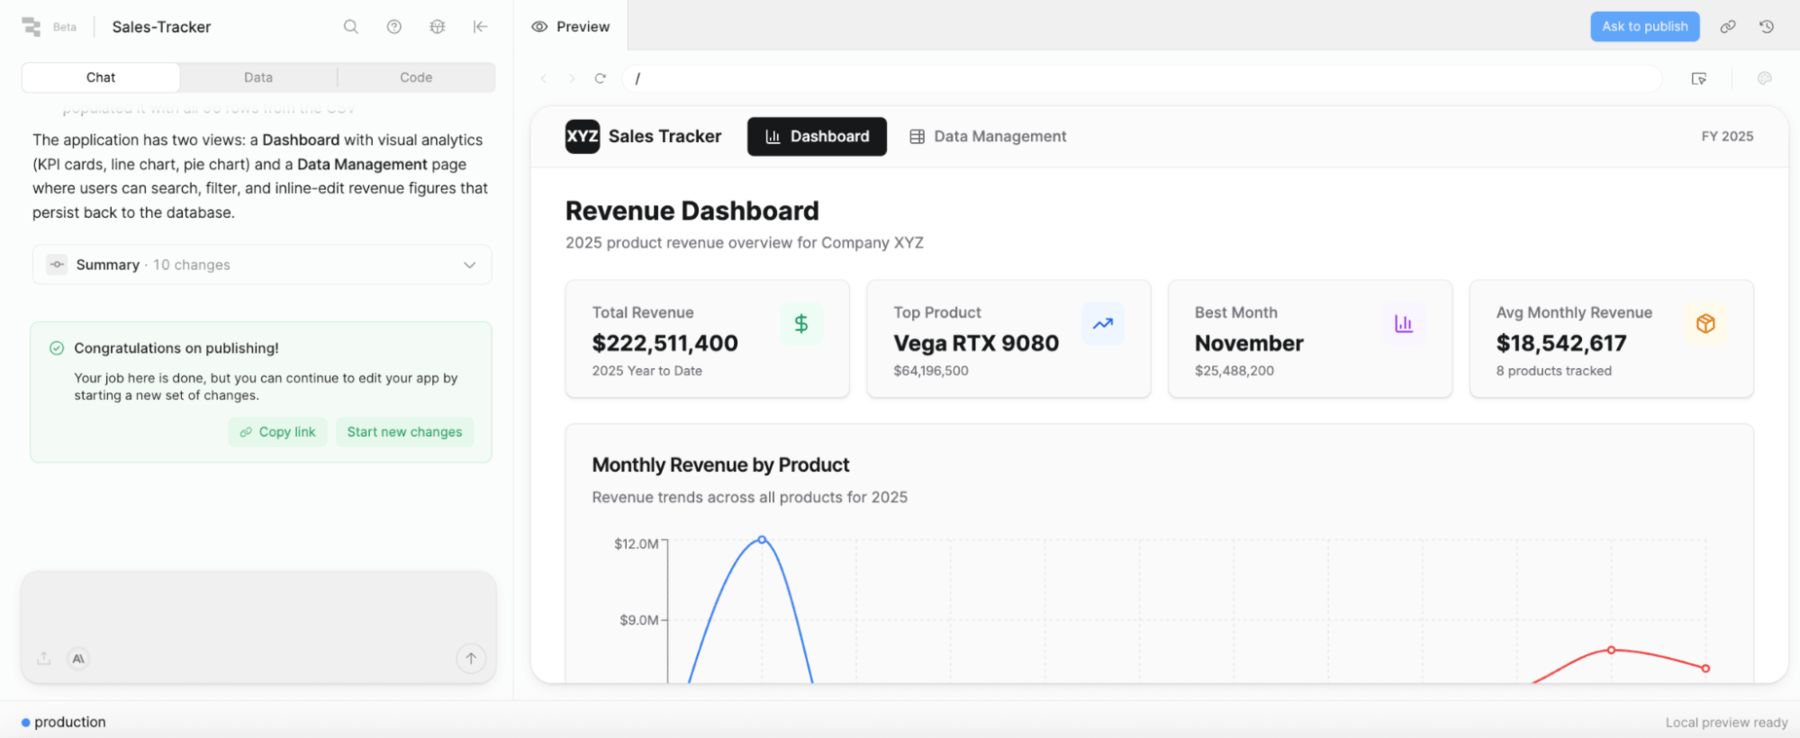The width and height of the screenshot is (1800, 738).
Task: Click the trending arrow icon in Top Product card
Action: pos(1103,324)
